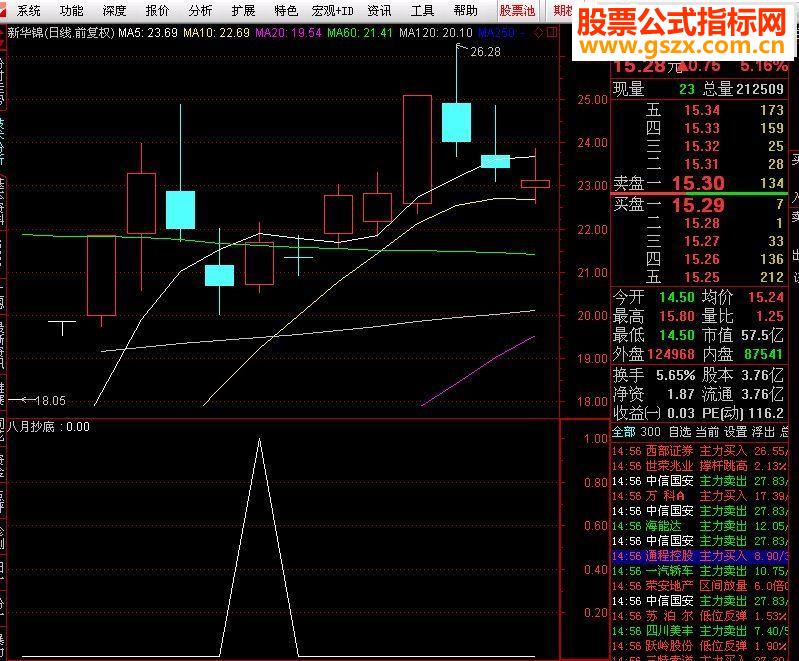The height and width of the screenshot is (661, 799).
Task: Click the MA20: 19.54 label
Action: pos(288,33)
